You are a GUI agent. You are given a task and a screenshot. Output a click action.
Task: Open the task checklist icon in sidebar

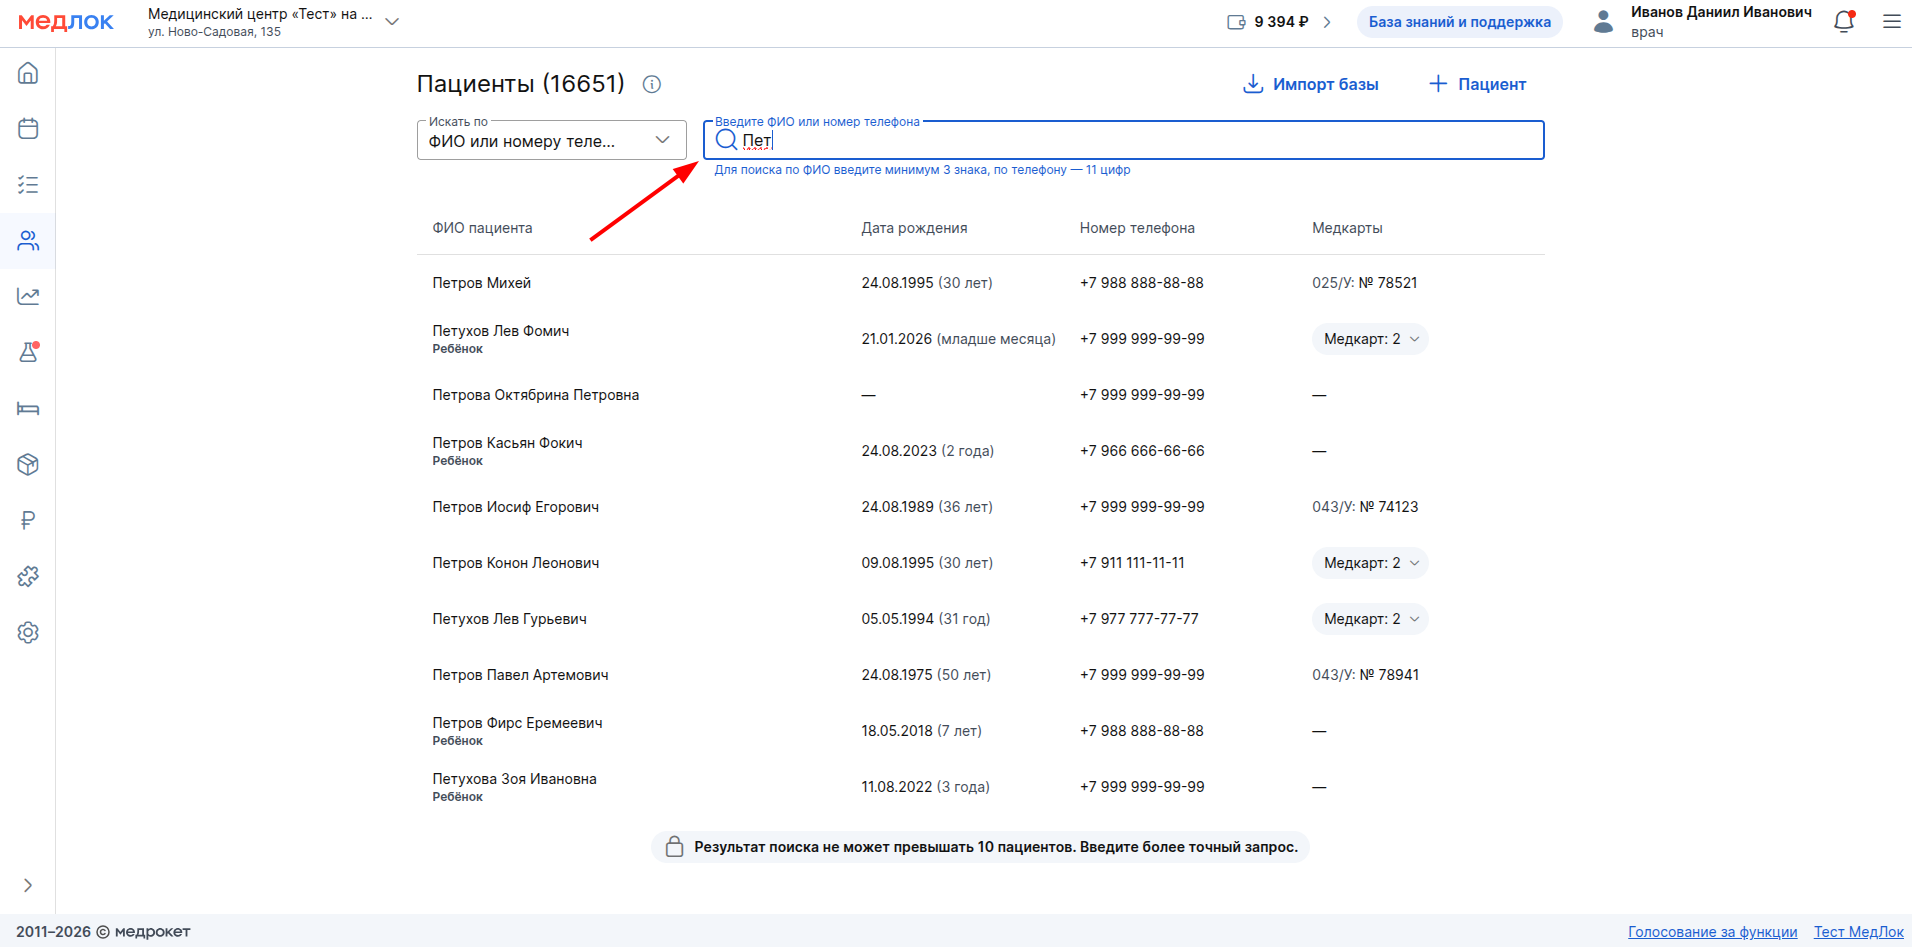(x=28, y=185)
